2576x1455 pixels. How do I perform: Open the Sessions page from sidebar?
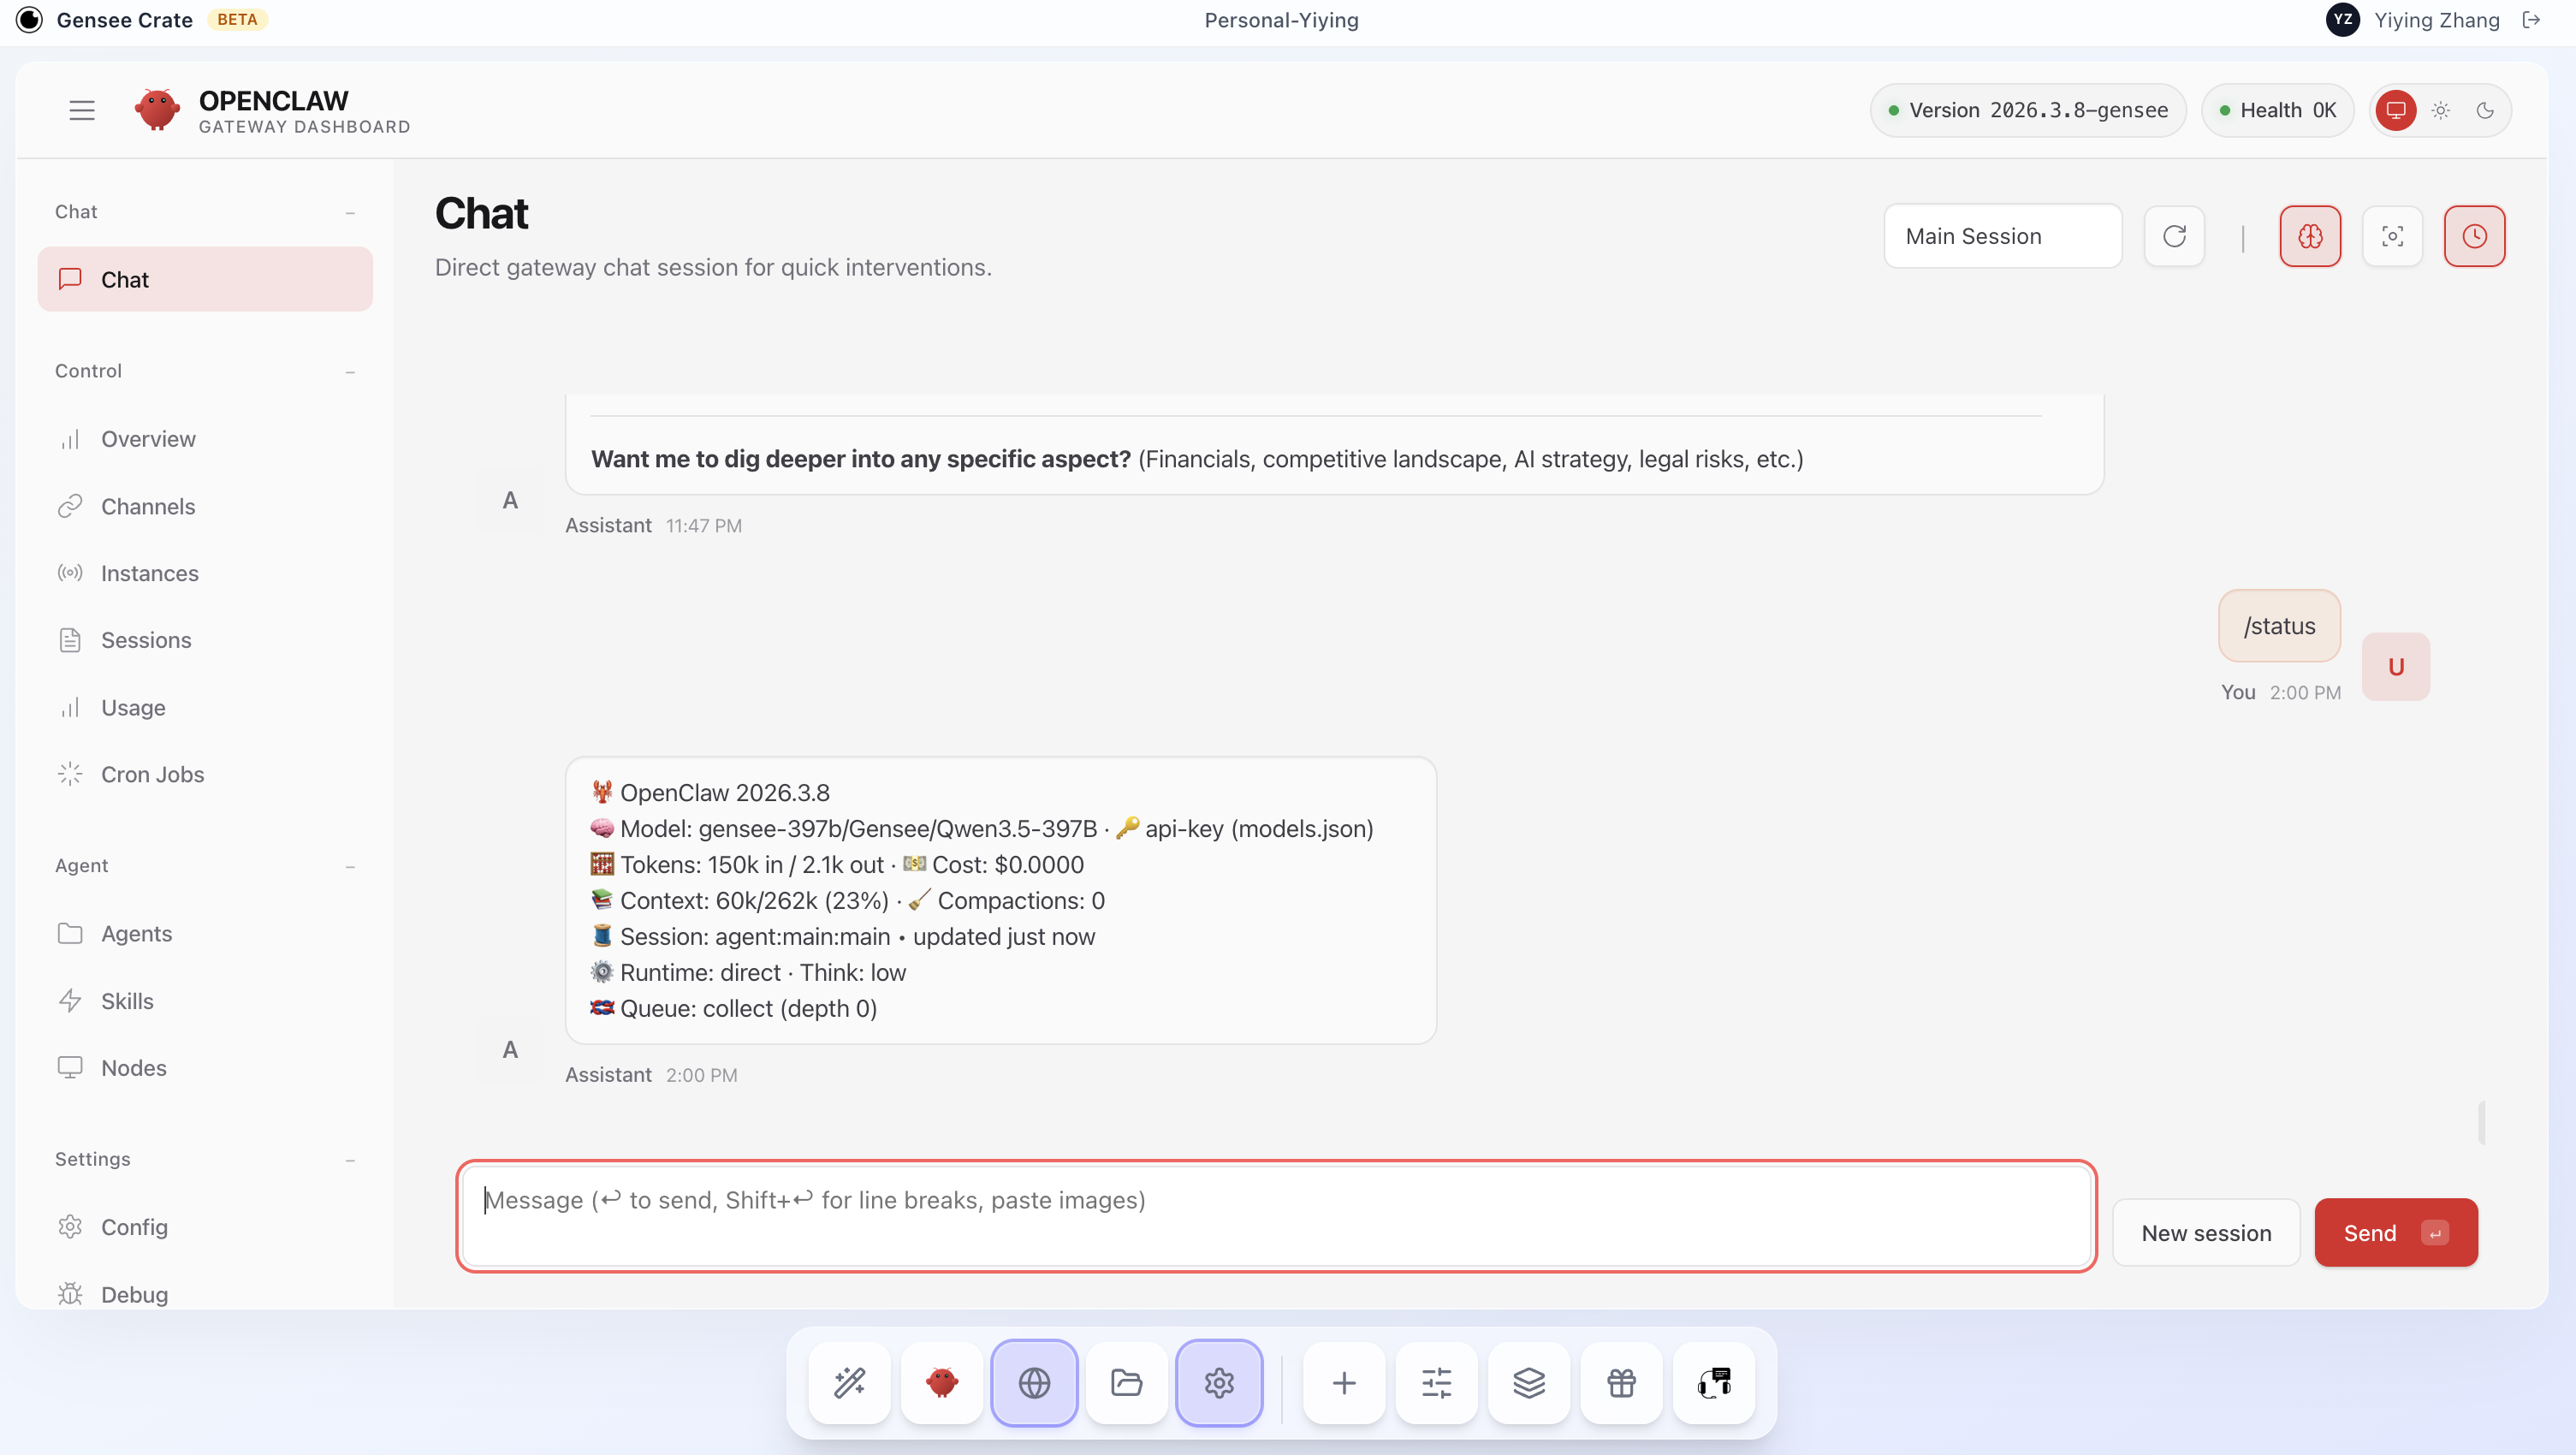[x=146, y=640]
